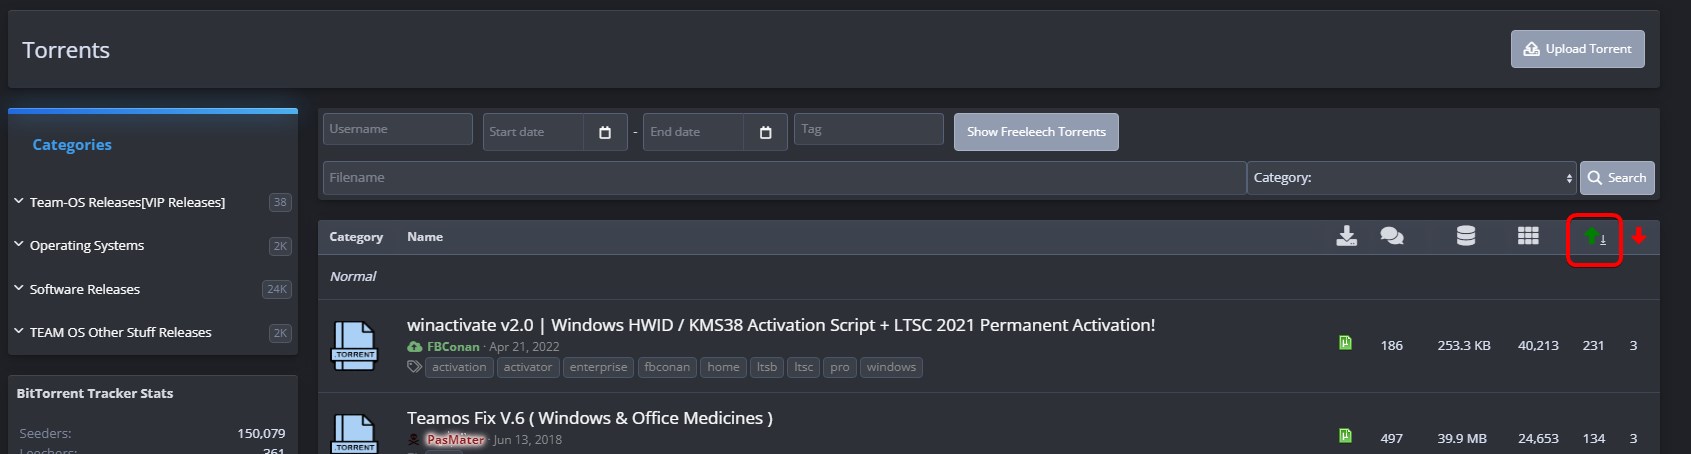Sort by size database icon

1466,236
